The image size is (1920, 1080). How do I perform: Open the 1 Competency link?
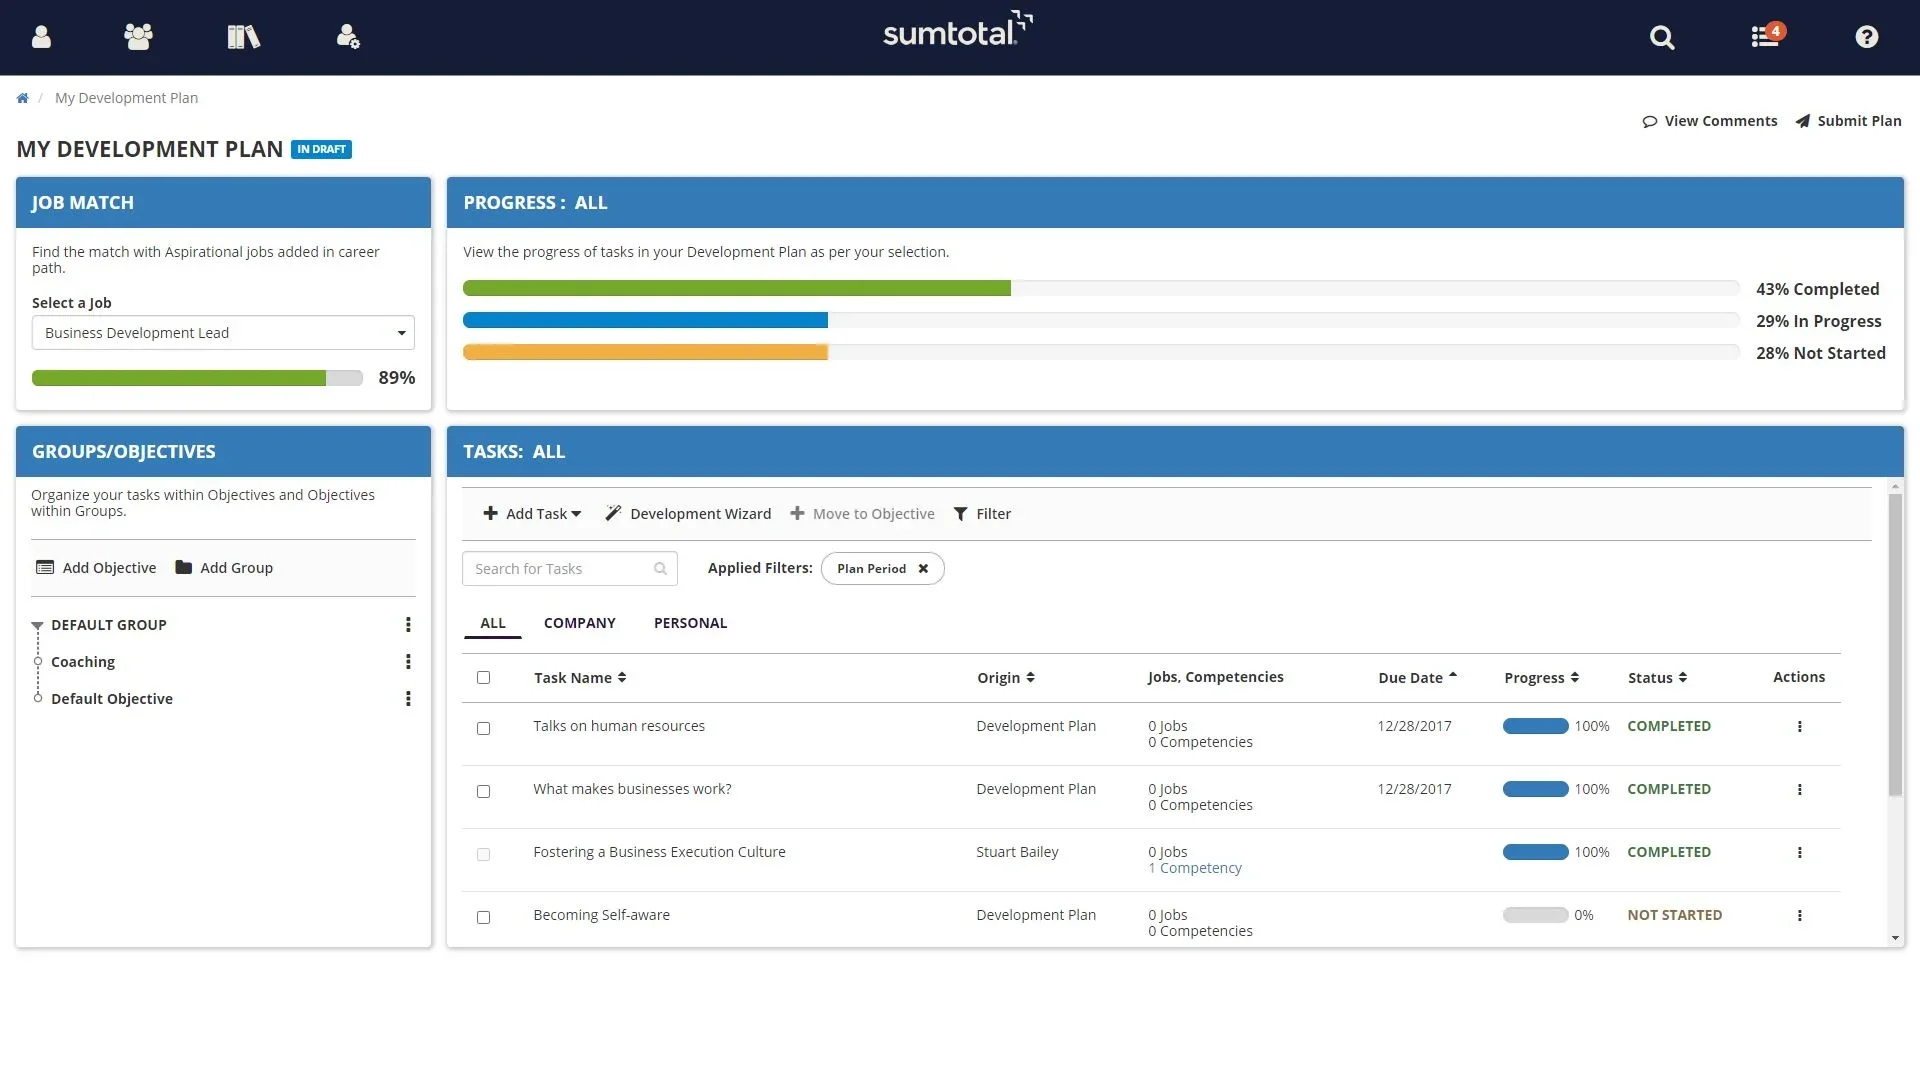(1195, 868)
